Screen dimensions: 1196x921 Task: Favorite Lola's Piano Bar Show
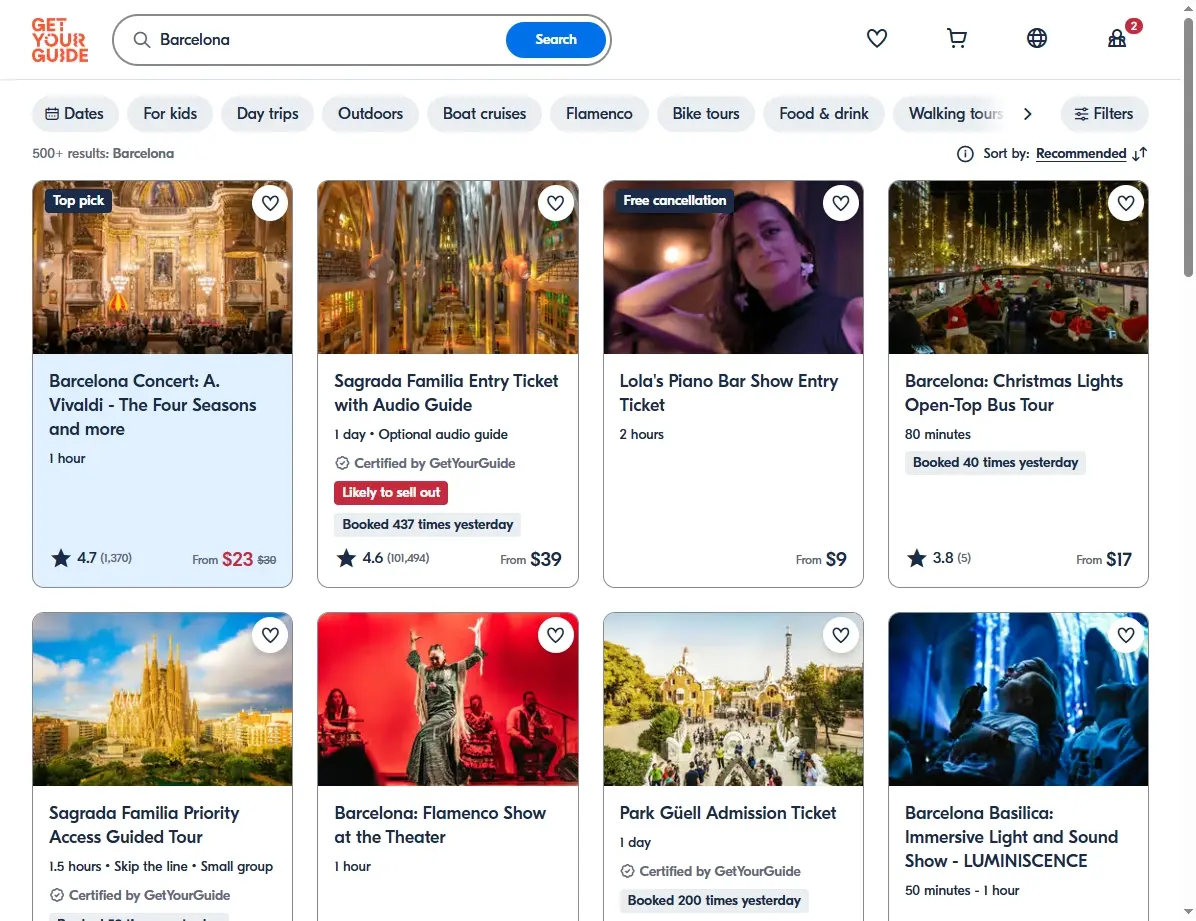tap(841, 203)
